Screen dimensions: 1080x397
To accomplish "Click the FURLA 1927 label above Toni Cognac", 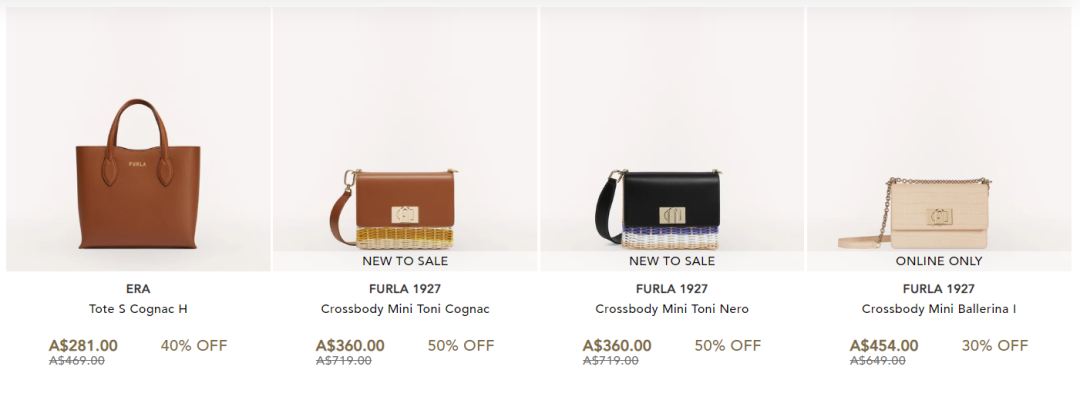I will [x=405, y=289].
